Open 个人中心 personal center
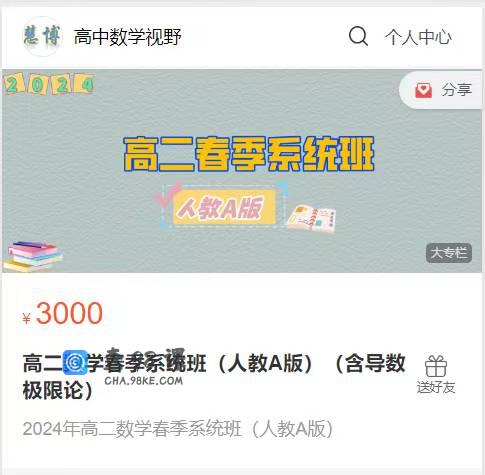 tap(418, 37)
